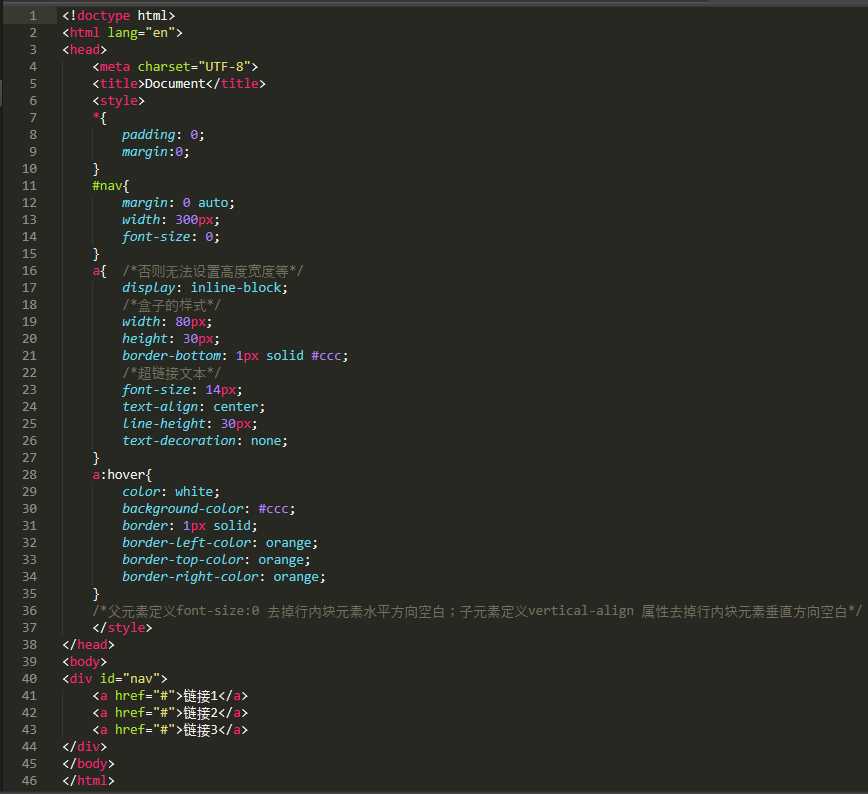Viewport: 868px width, 794px height.
Task: Click line number 40 in the gutter
Action: point(29,678)
